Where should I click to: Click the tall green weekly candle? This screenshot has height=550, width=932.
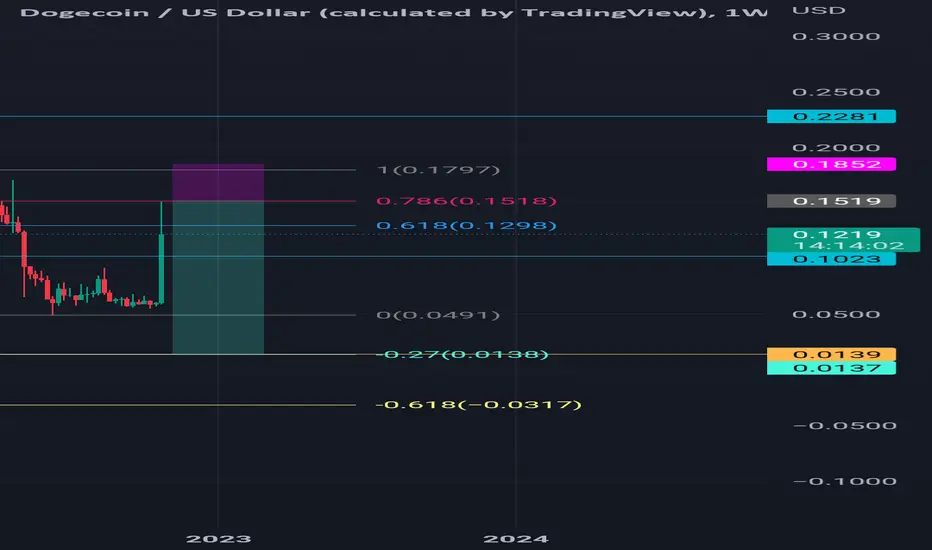[x=161, y=253]
